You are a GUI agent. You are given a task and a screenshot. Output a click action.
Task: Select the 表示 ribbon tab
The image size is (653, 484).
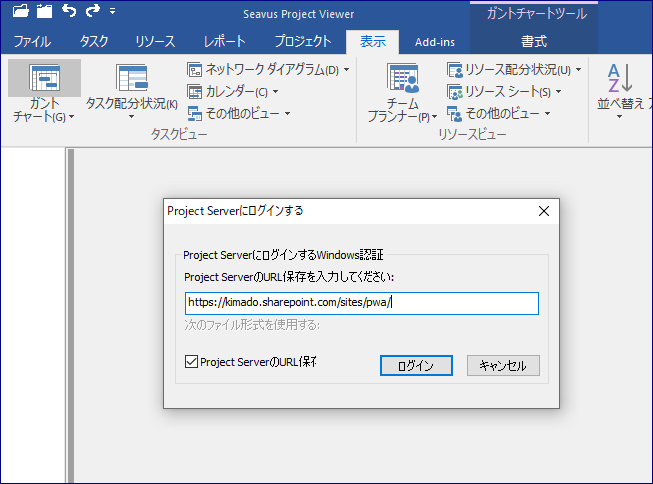(x=373, y=42)
